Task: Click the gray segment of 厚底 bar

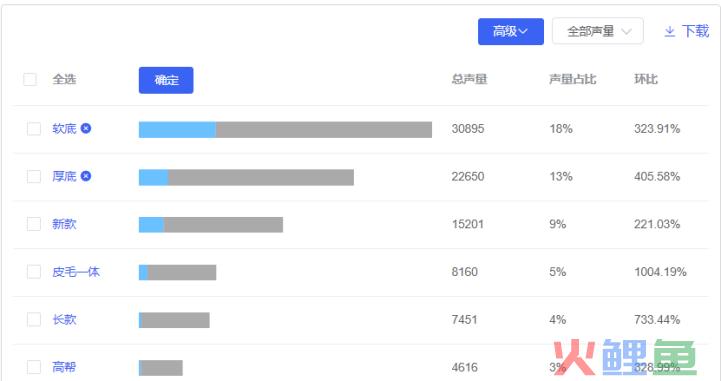Action: (261, 177)
